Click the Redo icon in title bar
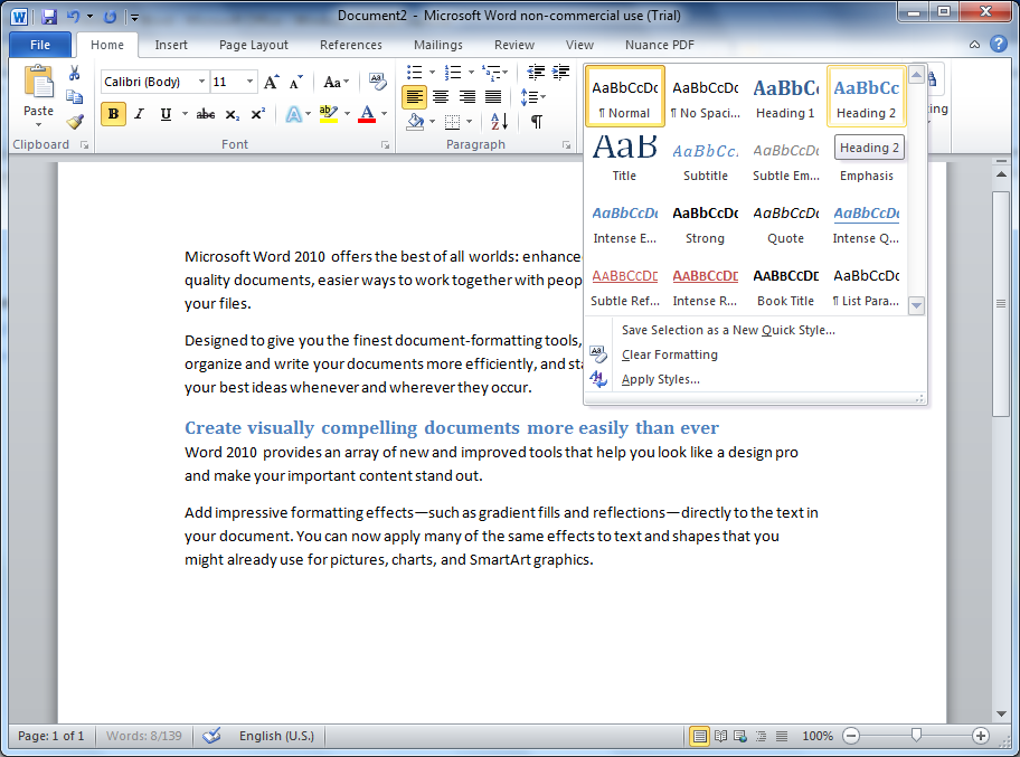 (x=110, y=16)
